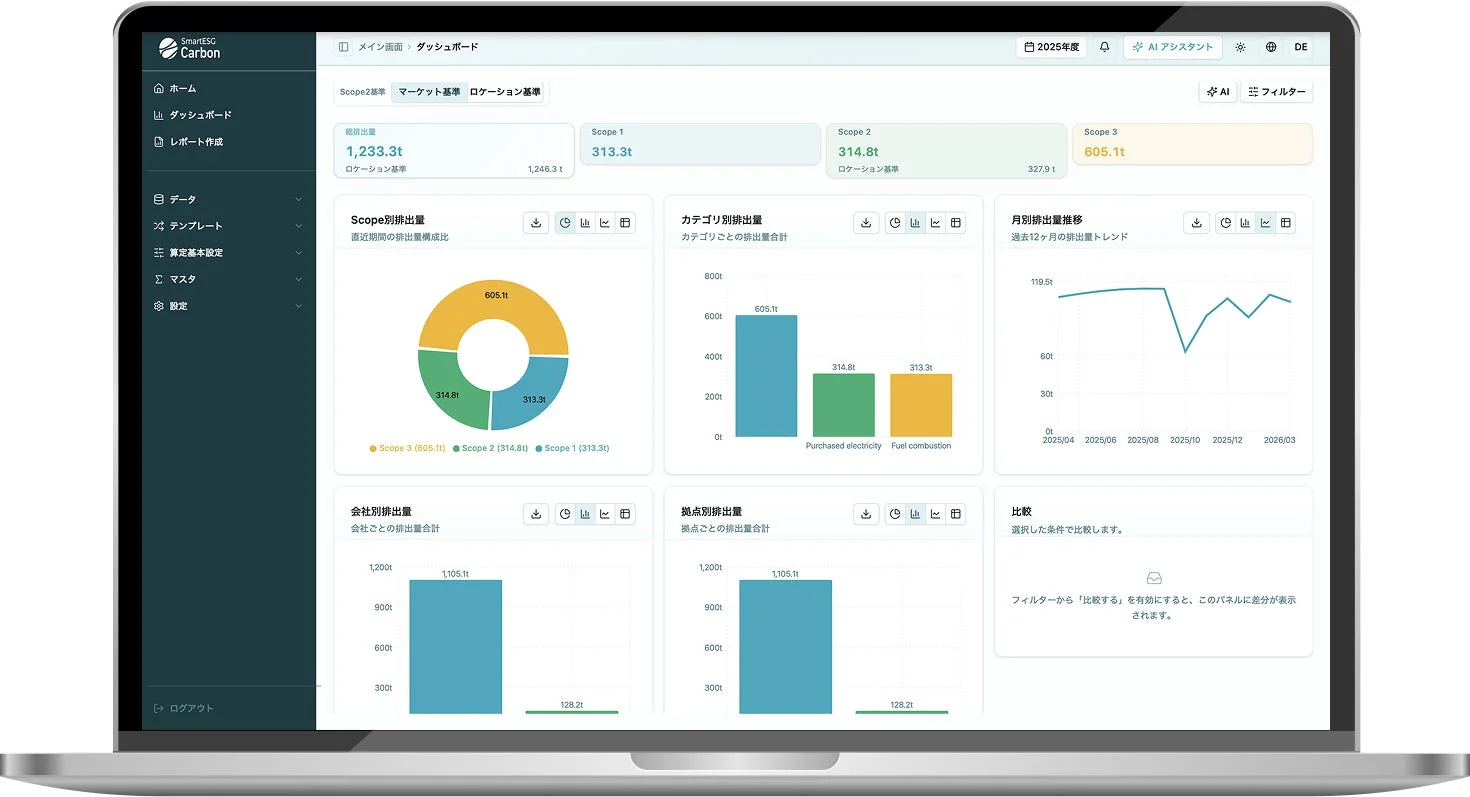1470x797 pixels.
Task: Toggle light/dark theme sun icon
Action: pos(1241,47)
